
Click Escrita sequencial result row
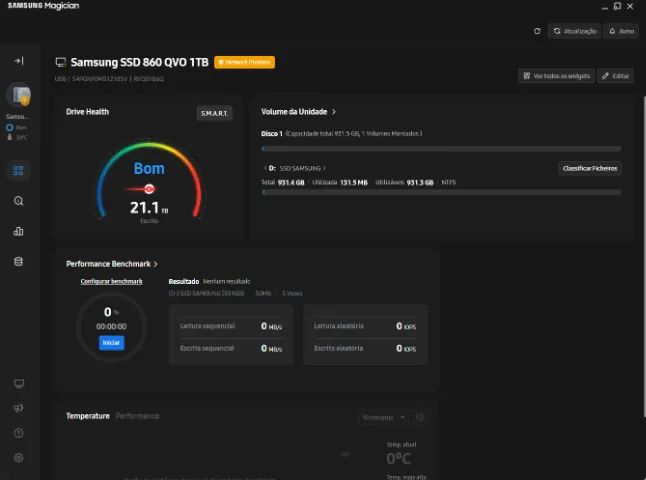(x=231, y=349)
